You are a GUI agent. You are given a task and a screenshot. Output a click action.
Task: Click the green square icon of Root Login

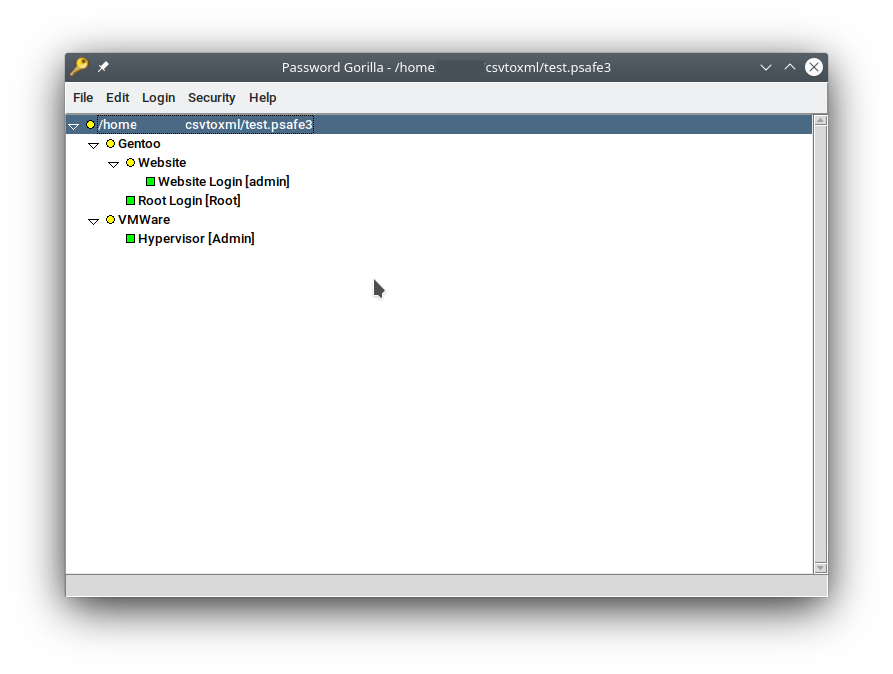click(x=130, y=201)
